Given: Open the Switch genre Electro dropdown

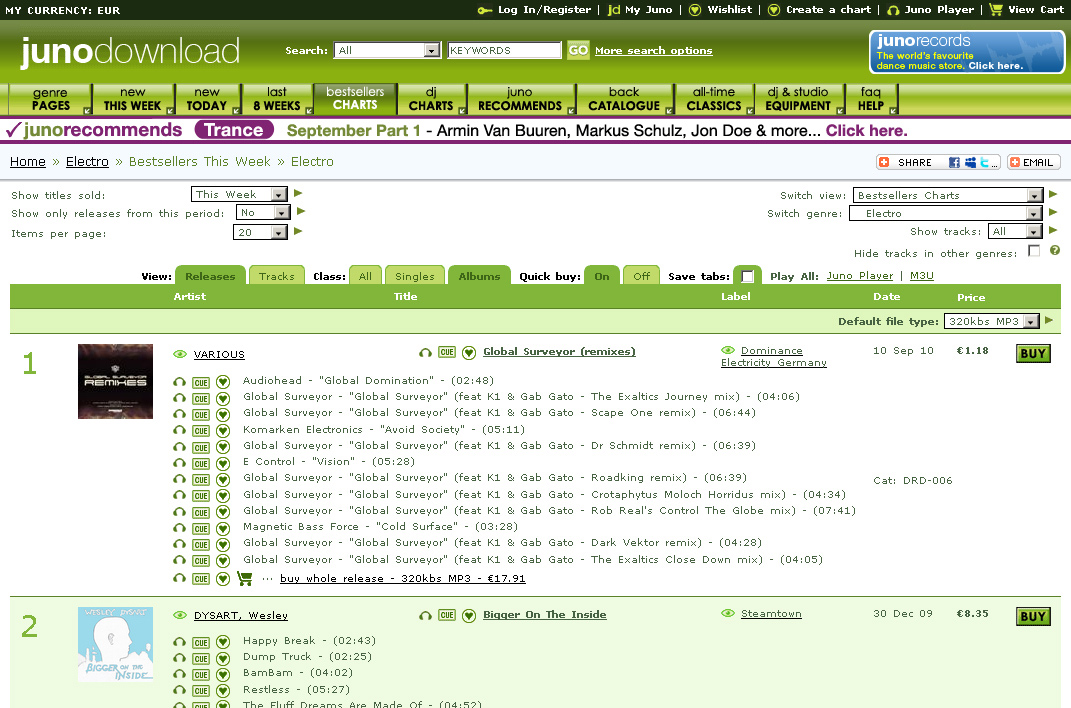Looking at the screenshot, I should pos(946,214).
